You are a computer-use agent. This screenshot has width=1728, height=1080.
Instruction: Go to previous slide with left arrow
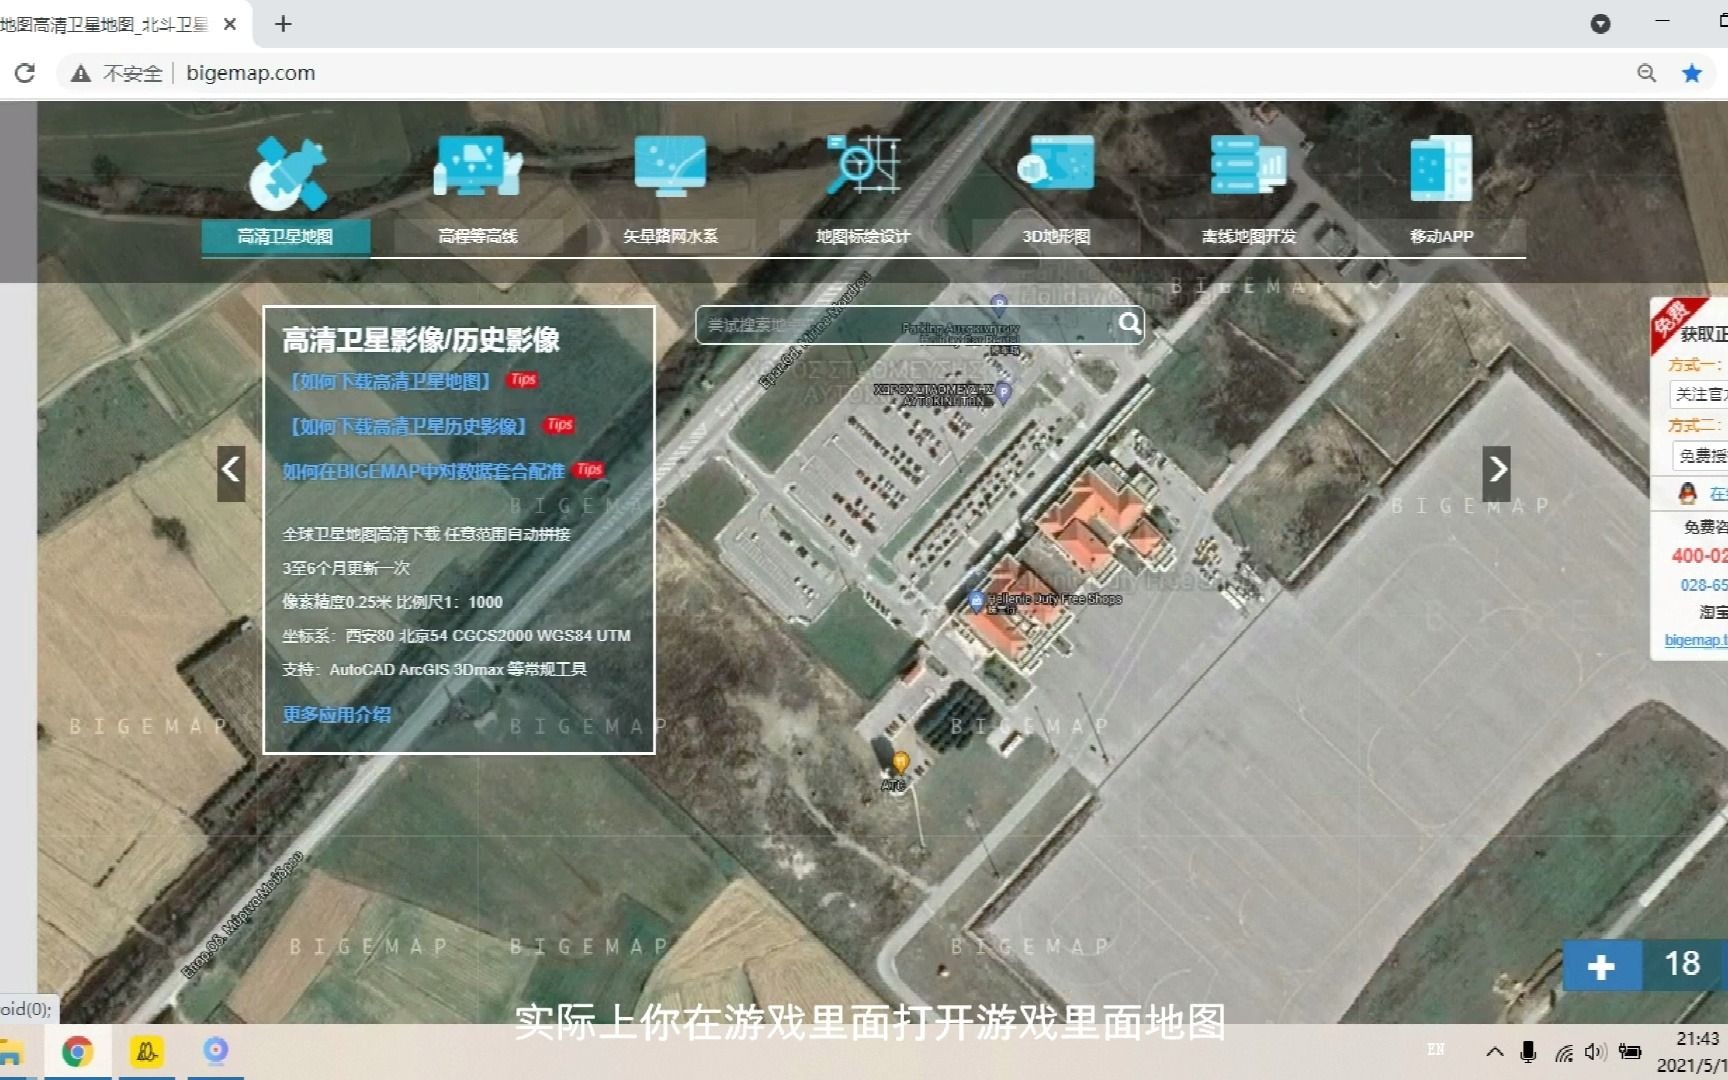coord(231,473)
